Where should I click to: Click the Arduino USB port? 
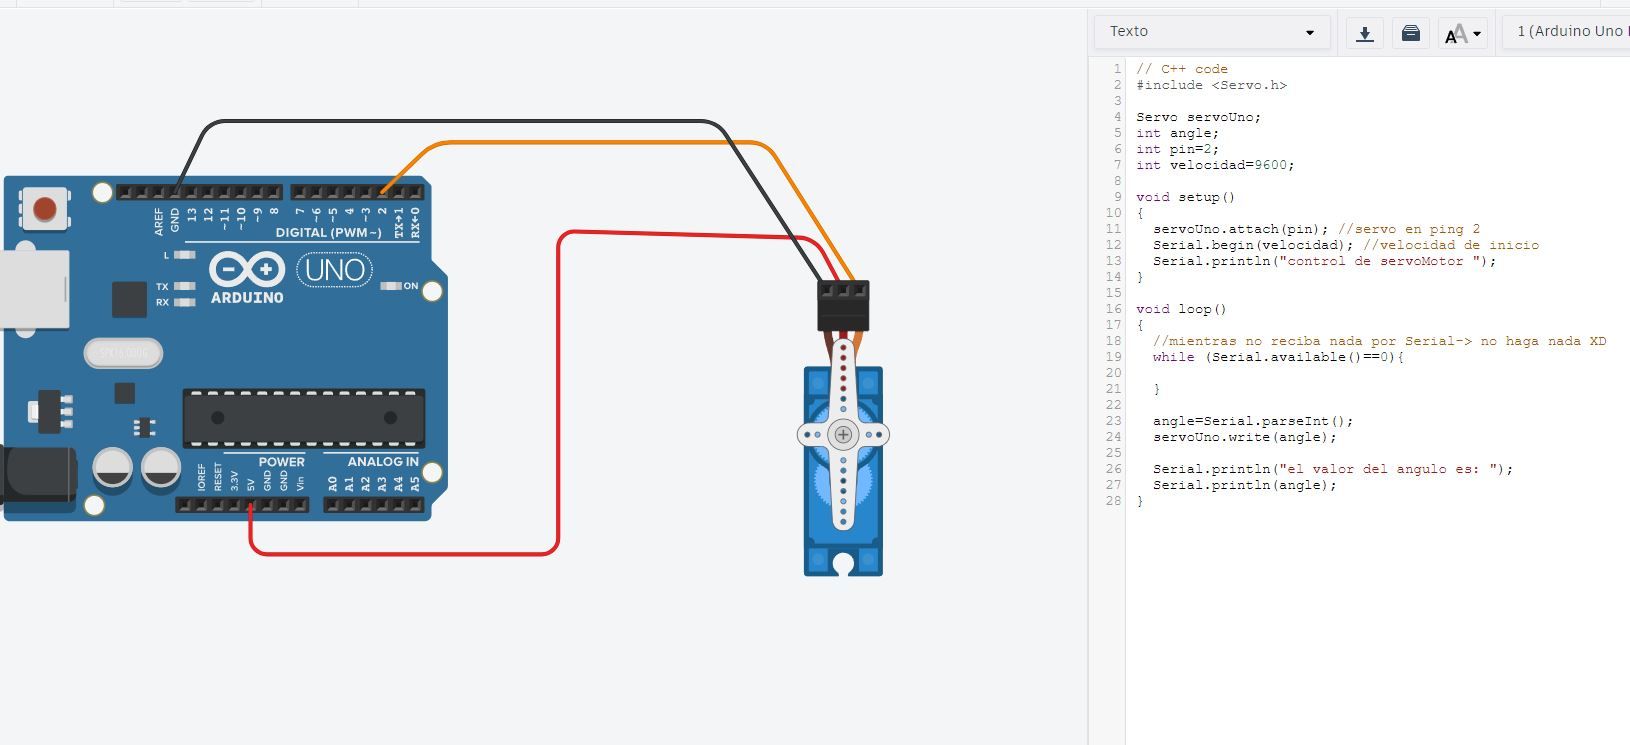pyautogui.click(x=34, y=289)
